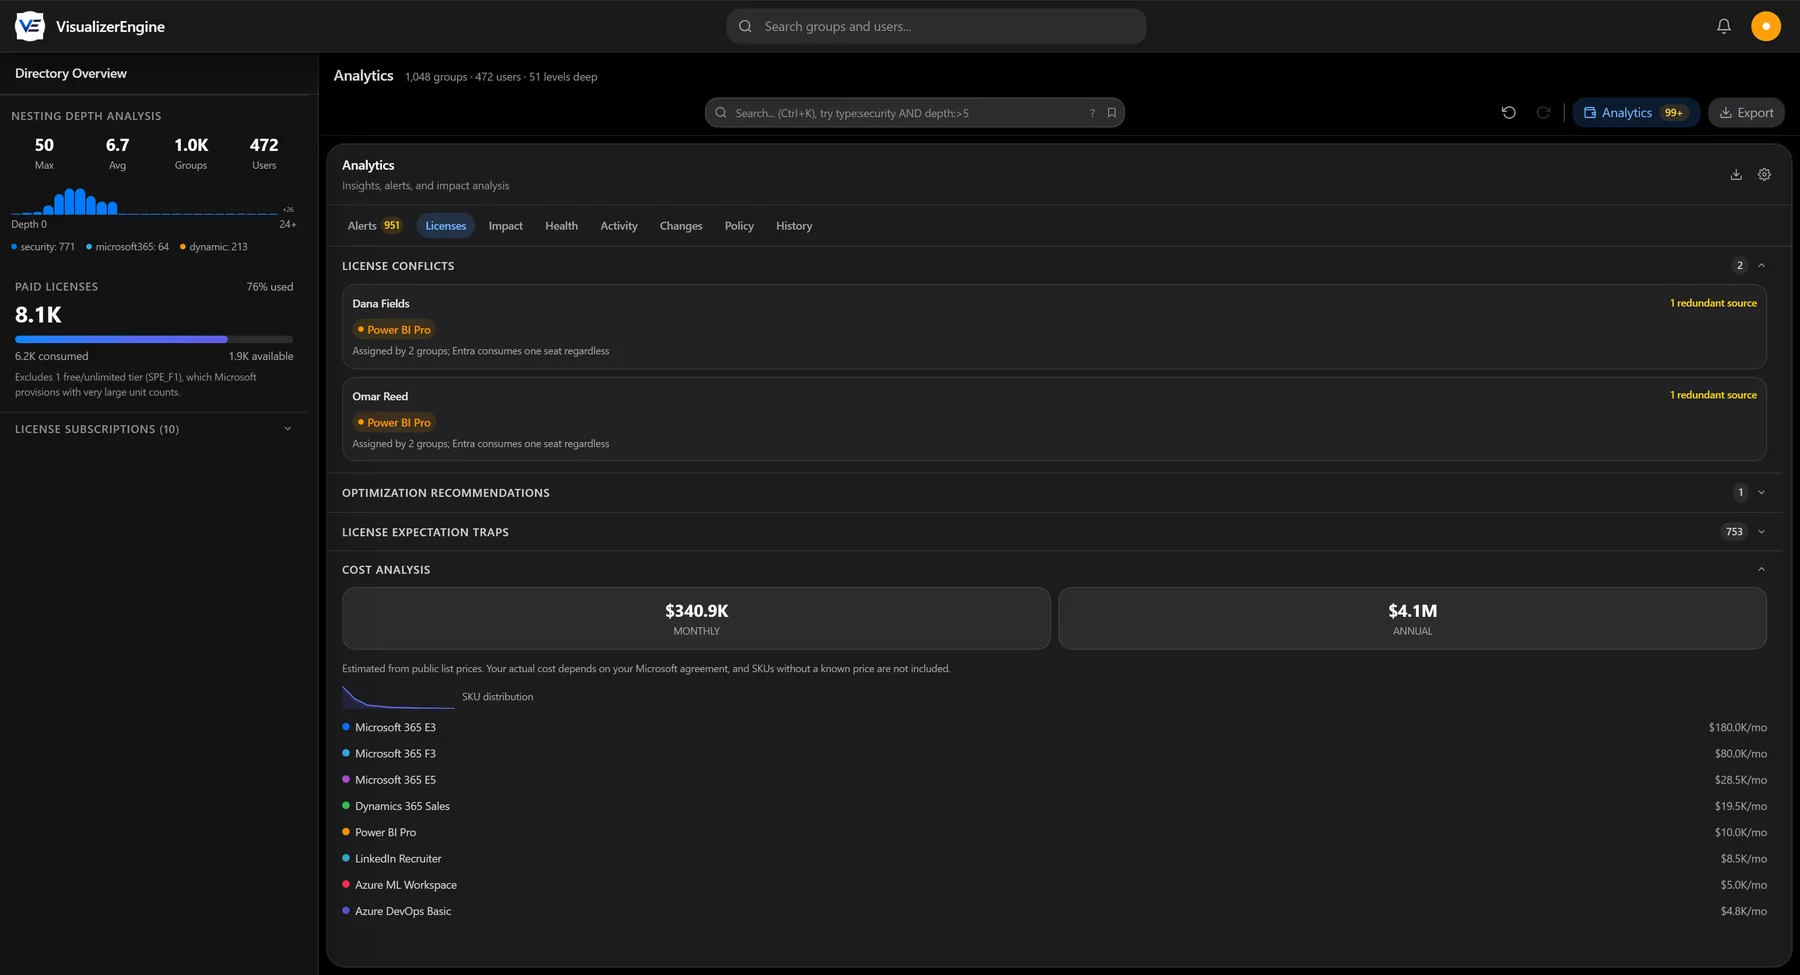Screen dimensions: 1800x975
Task: Click the magnifier in the query search box
Action: click(x=721, y=113)
